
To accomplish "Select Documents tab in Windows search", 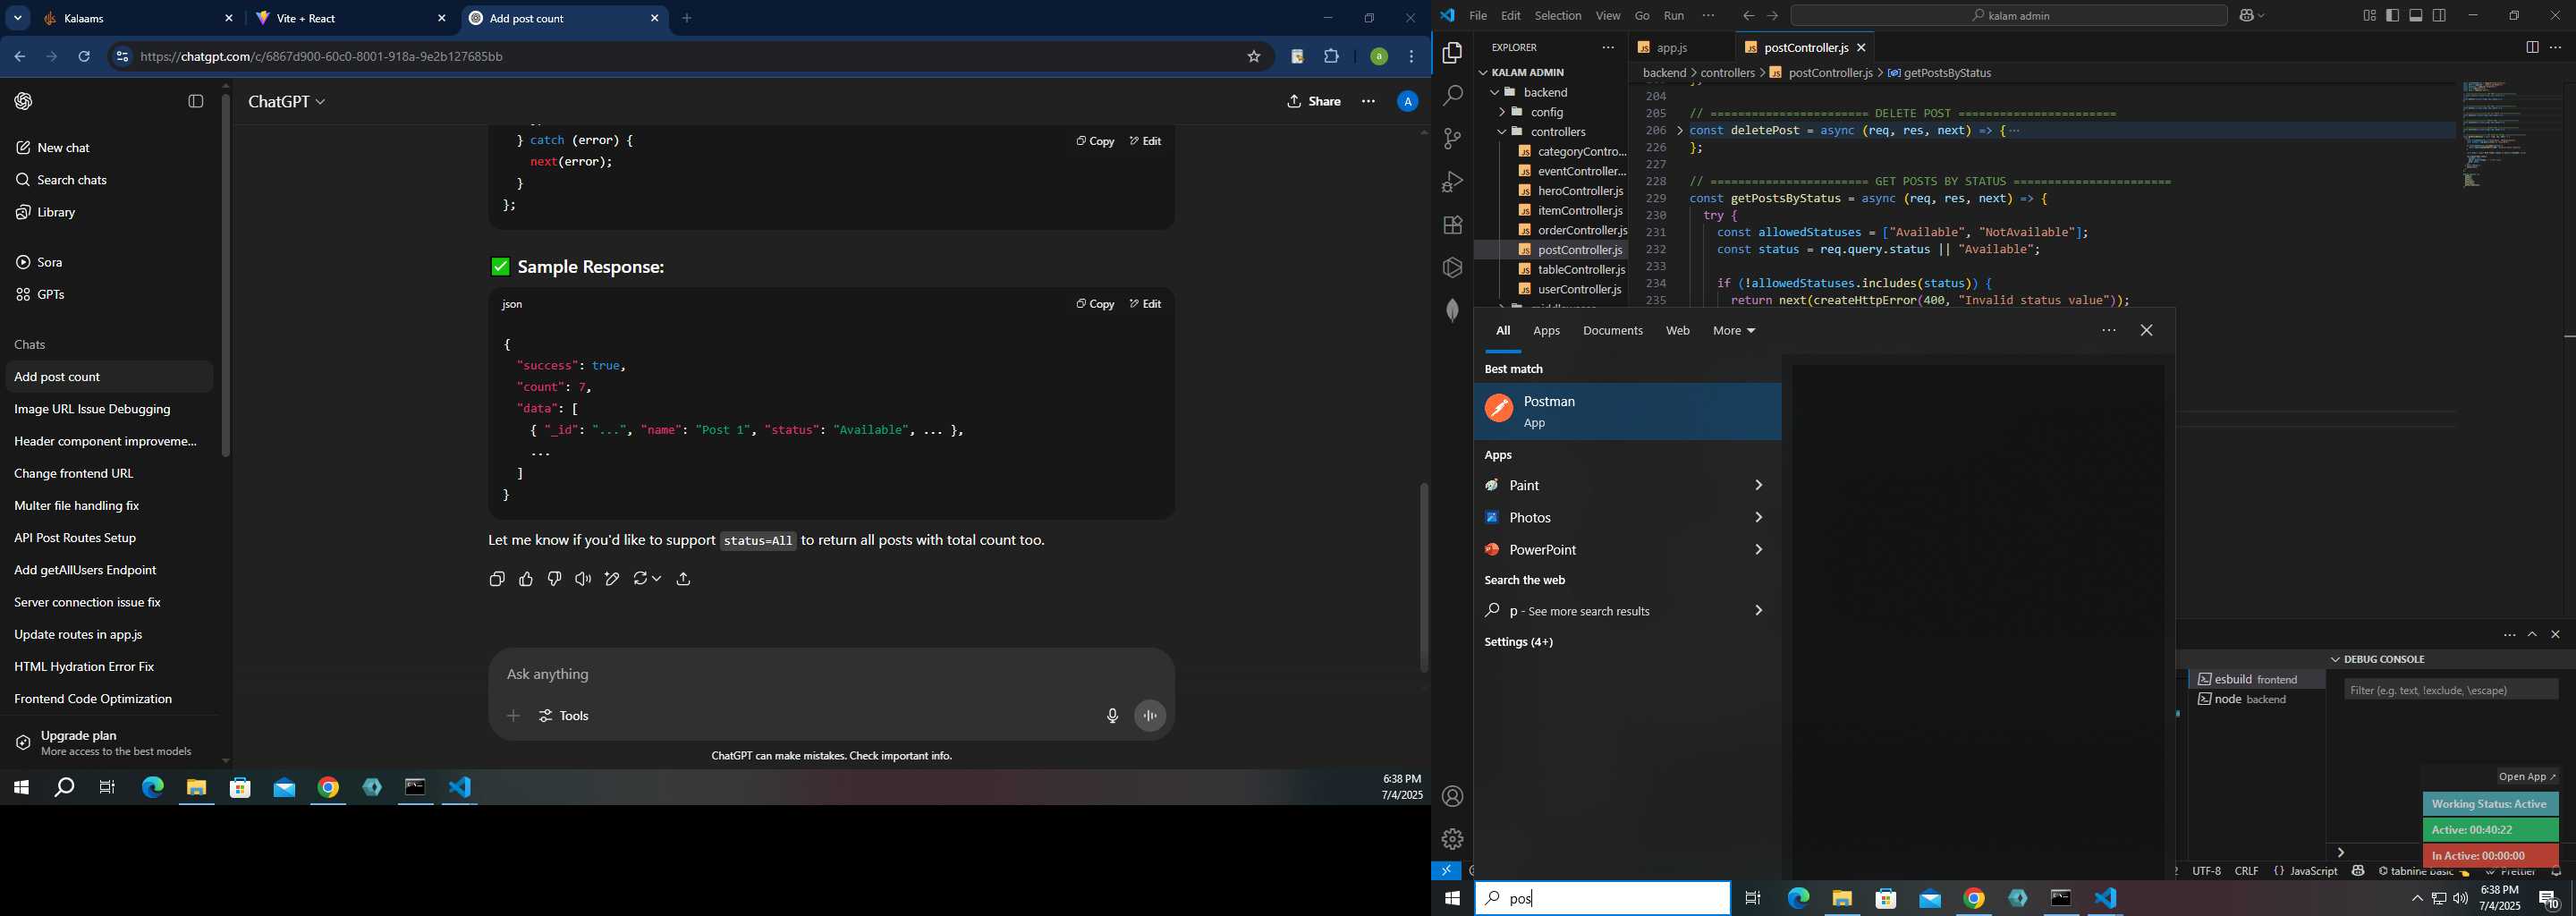I will (x=1612, y=331).
